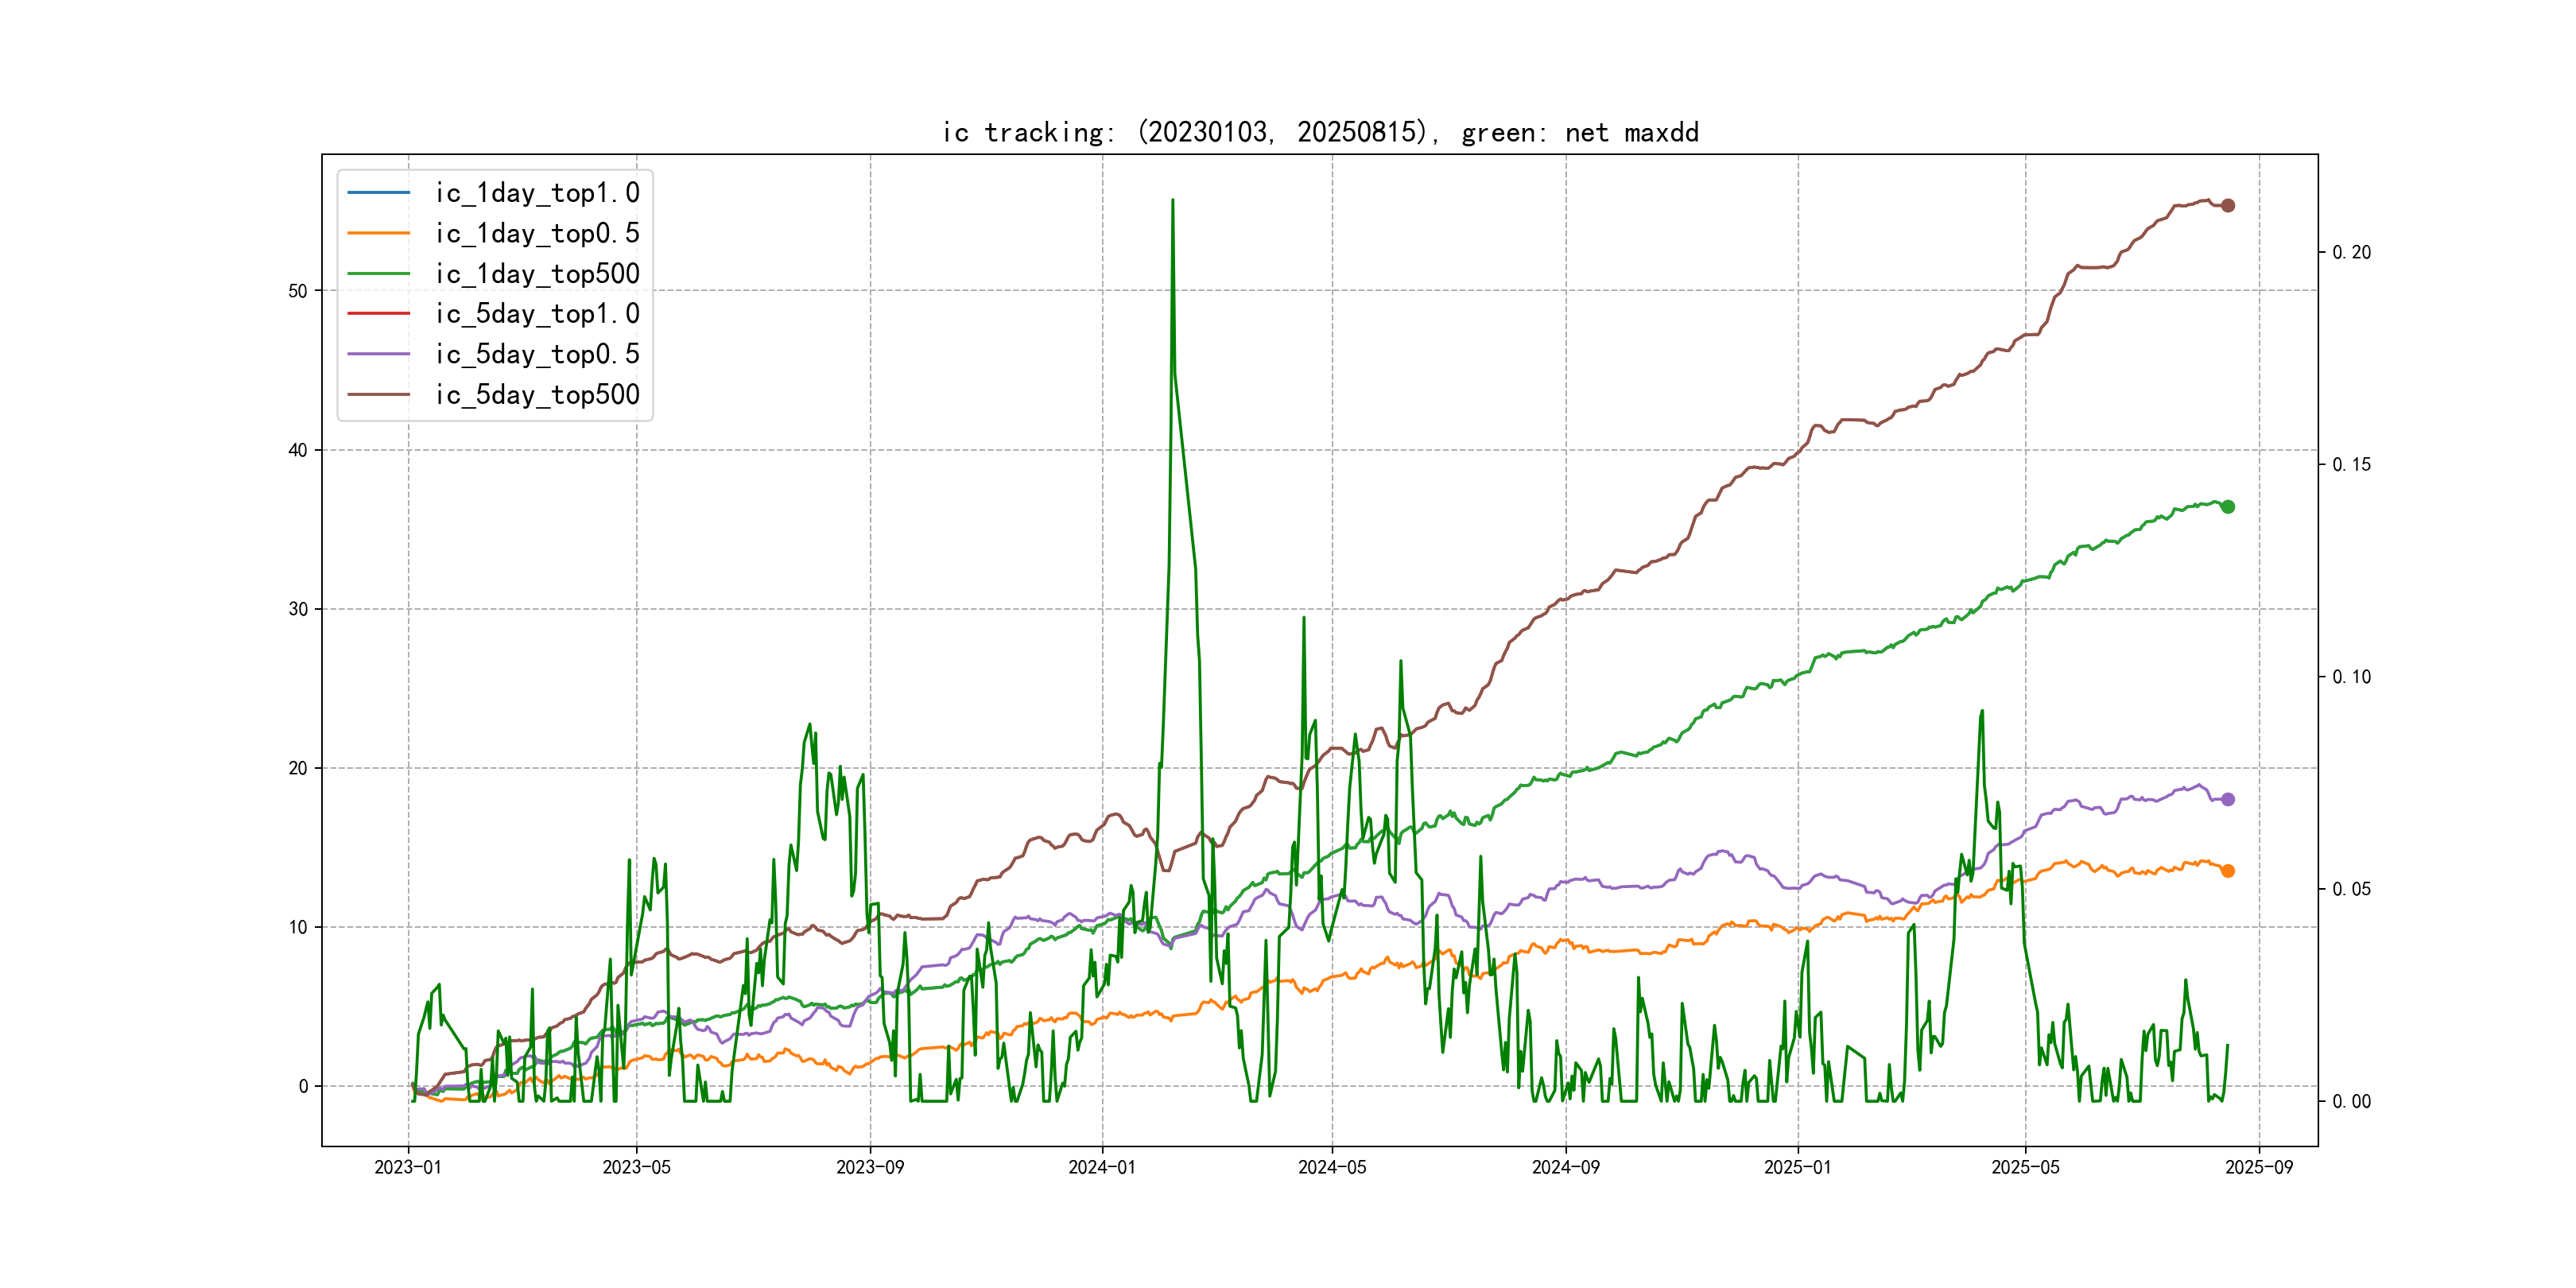Screen dimensions: 2576x1288
Task: Click the 50 label on left axis
Action: pos(298,291)
